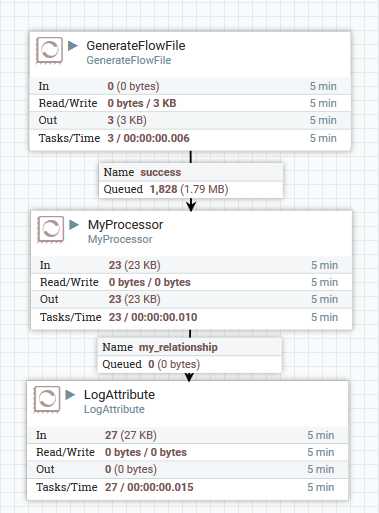Click the Read/Write row of MyProcessor
The width and height of the screenshot is (379, 513).
pos(192,282)
